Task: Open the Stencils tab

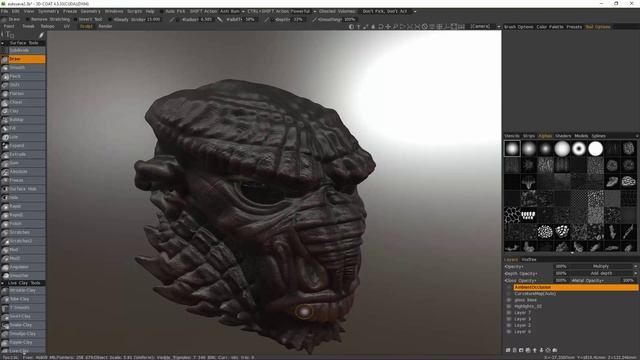Action: pos(512,136)
